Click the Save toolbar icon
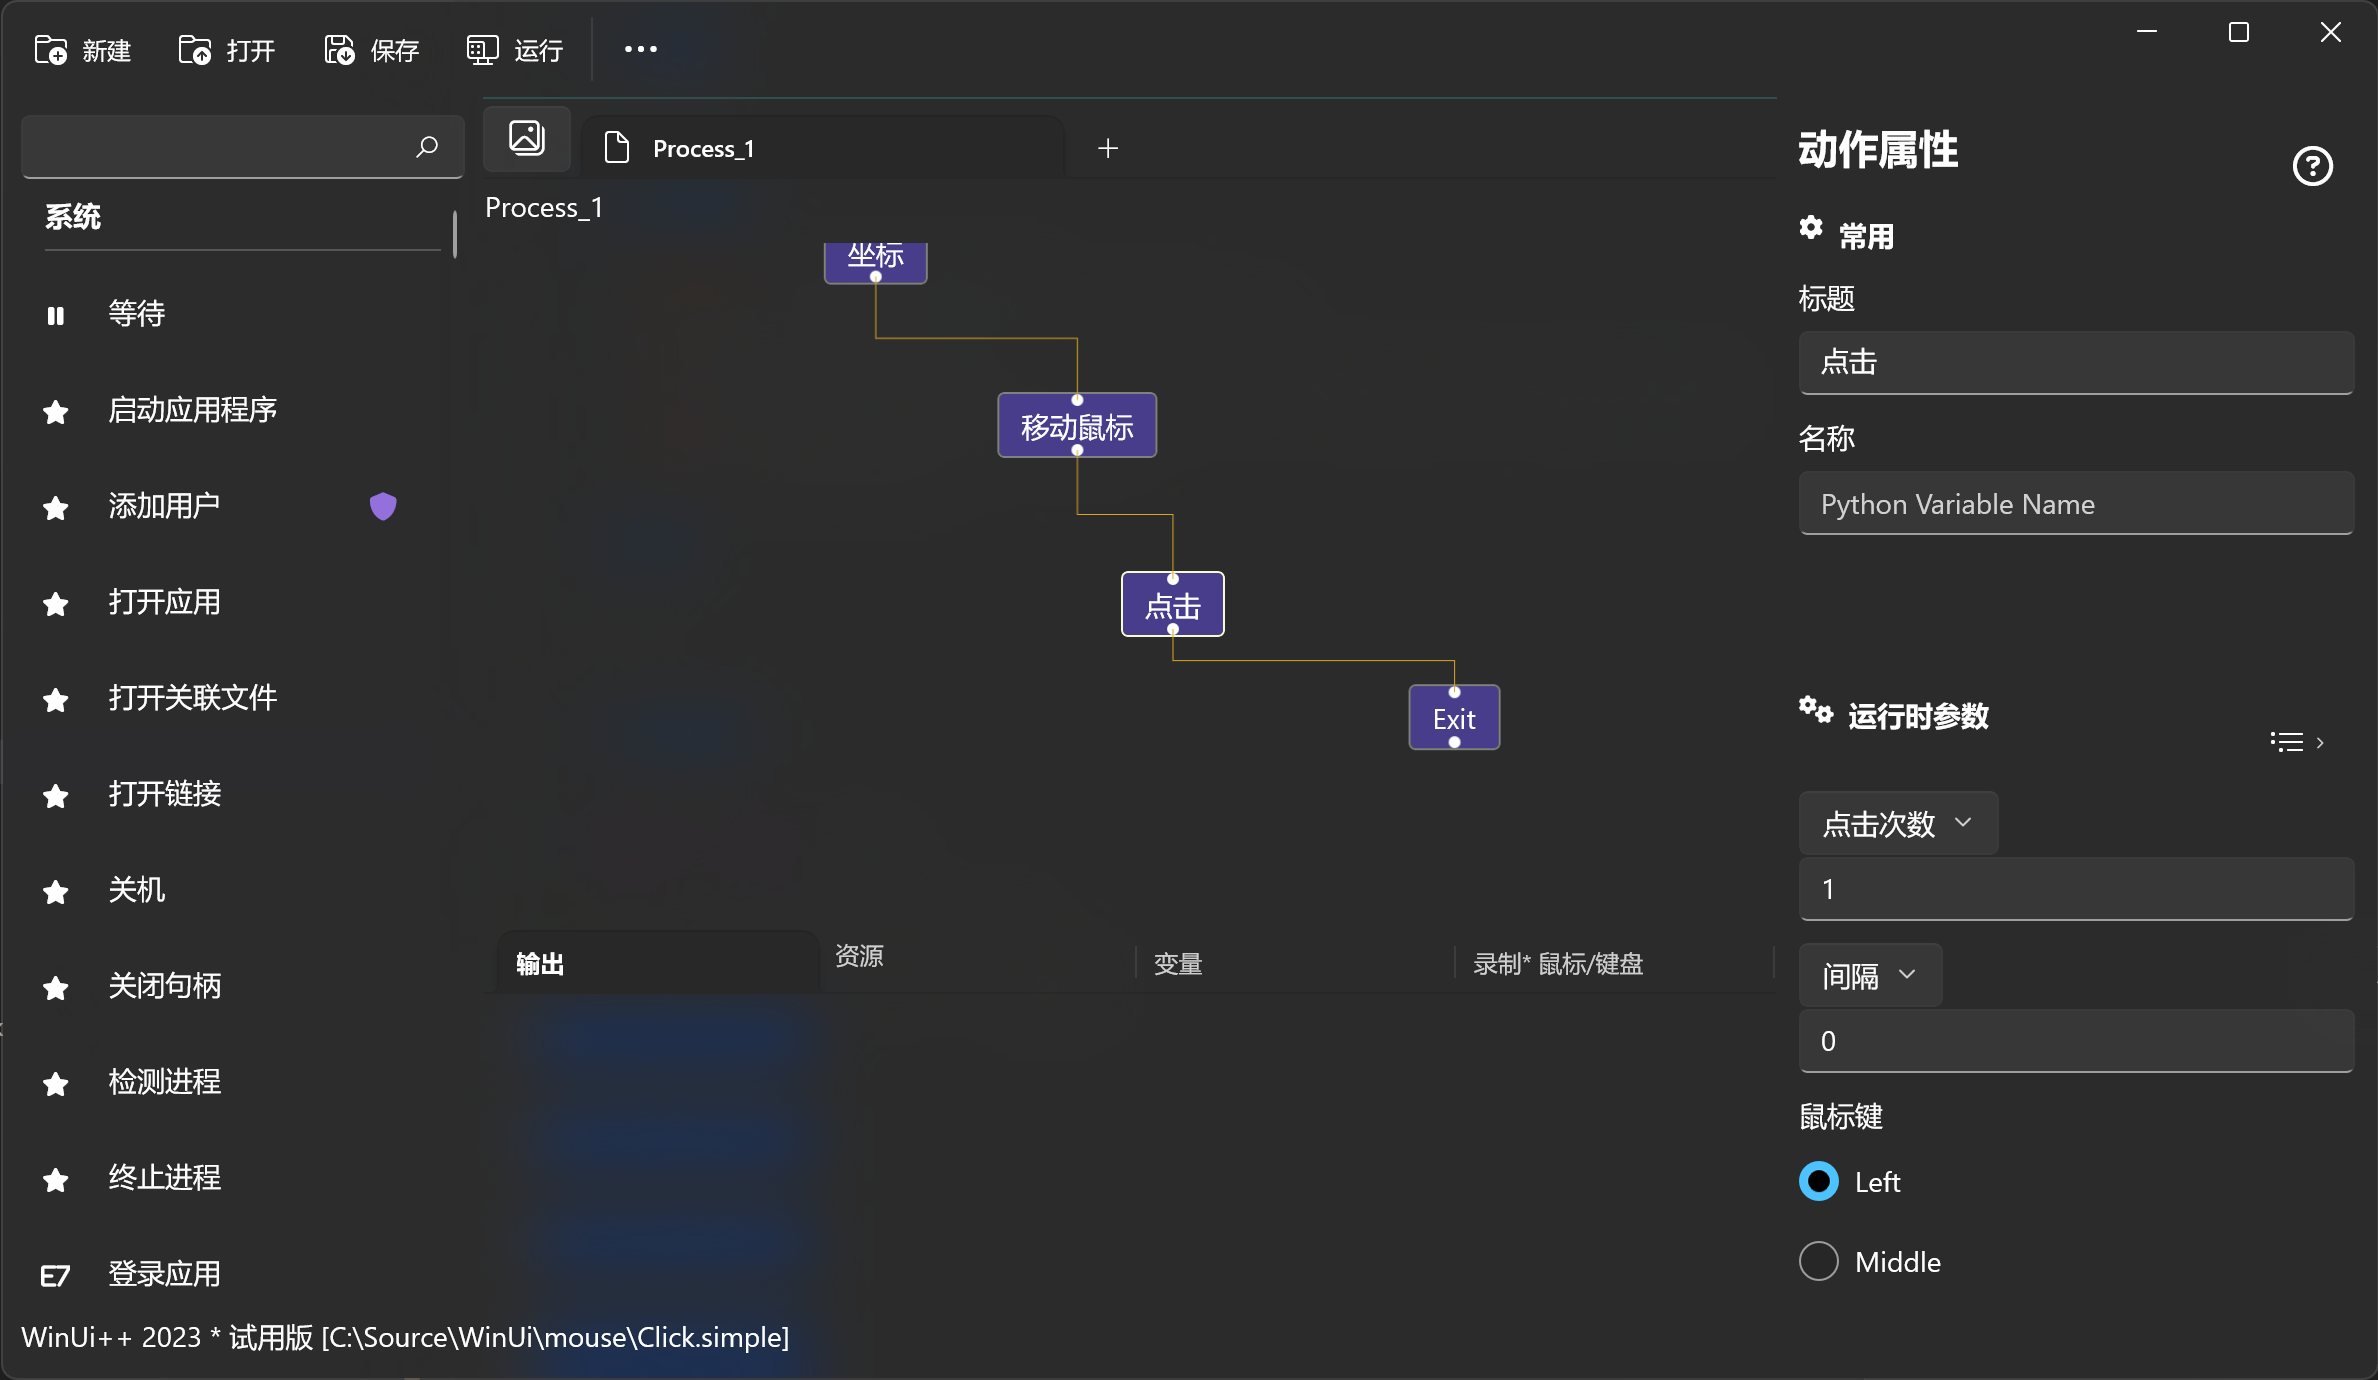The image size is (2378, 1380). click(x=339, y=50)
